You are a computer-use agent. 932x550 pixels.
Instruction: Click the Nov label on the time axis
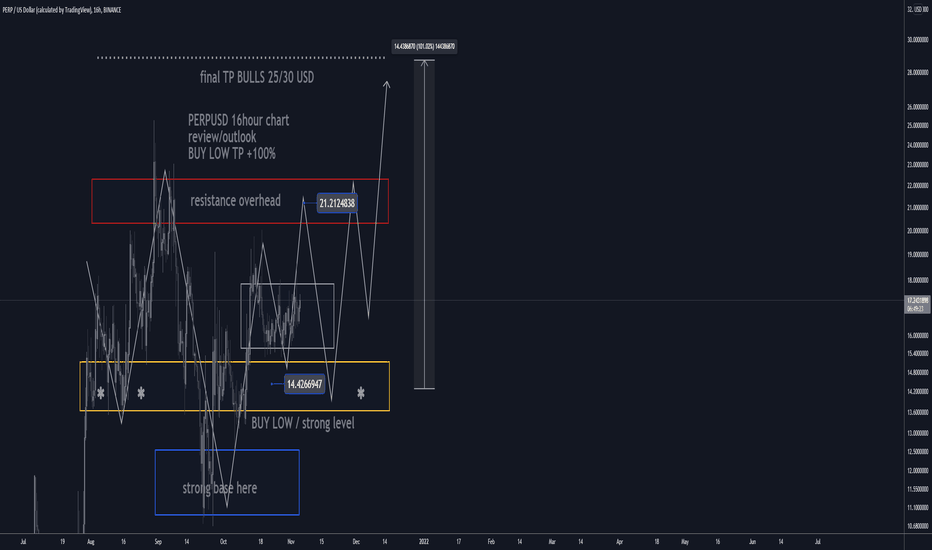click(x=291, y=542)
